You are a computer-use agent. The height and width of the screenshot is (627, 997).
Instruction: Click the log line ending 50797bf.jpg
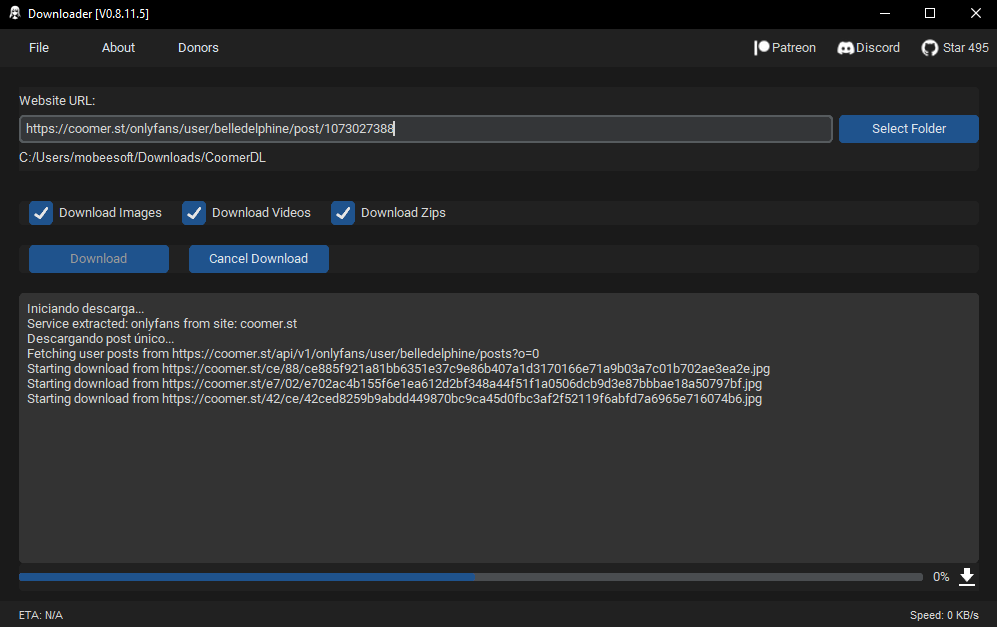click(394, 383)
